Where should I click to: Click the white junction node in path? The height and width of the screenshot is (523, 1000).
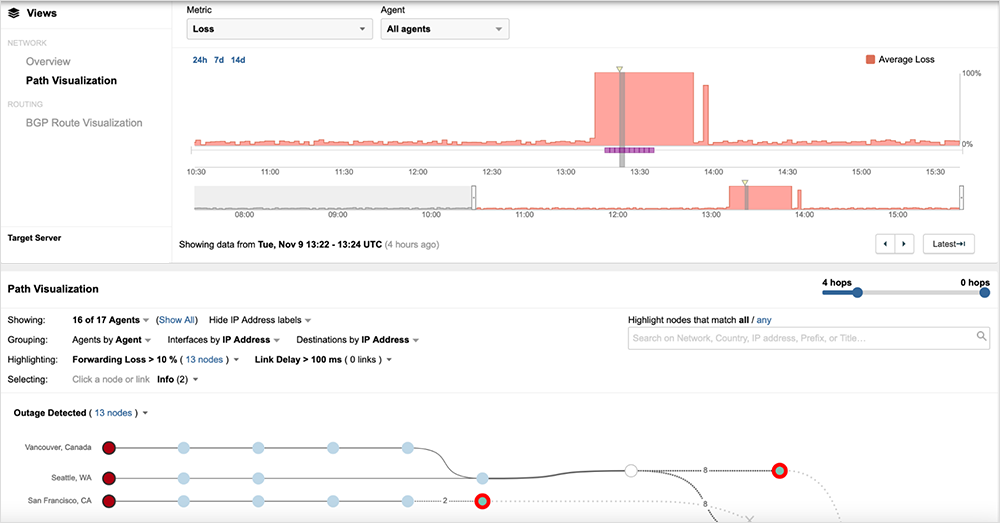point(630,470)
